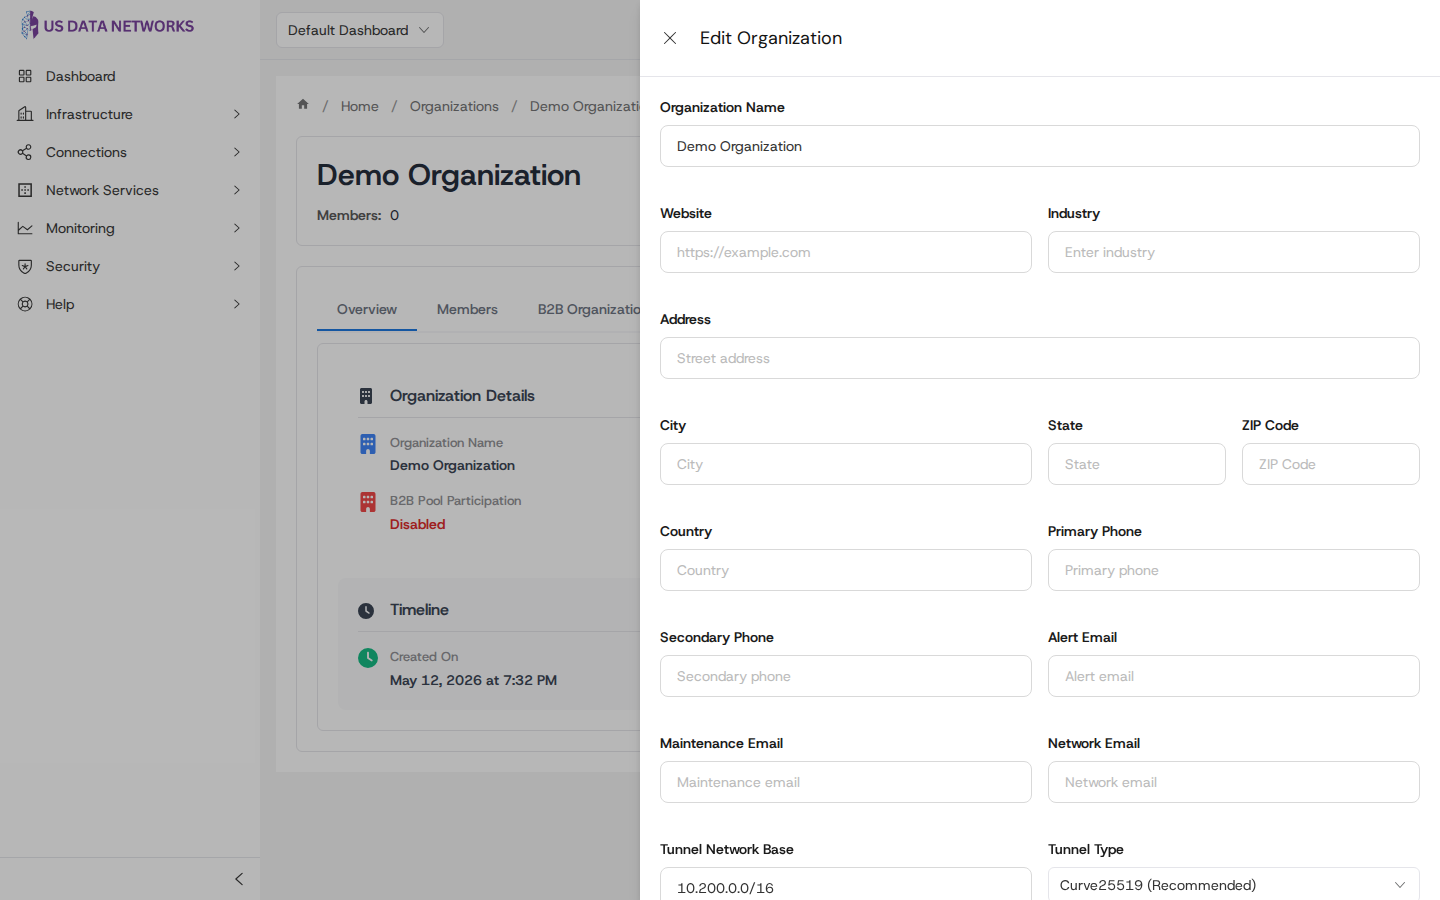Expand the Network Services submenu chevron
This screenshot has height=900, width=1440.
point(237,190)
